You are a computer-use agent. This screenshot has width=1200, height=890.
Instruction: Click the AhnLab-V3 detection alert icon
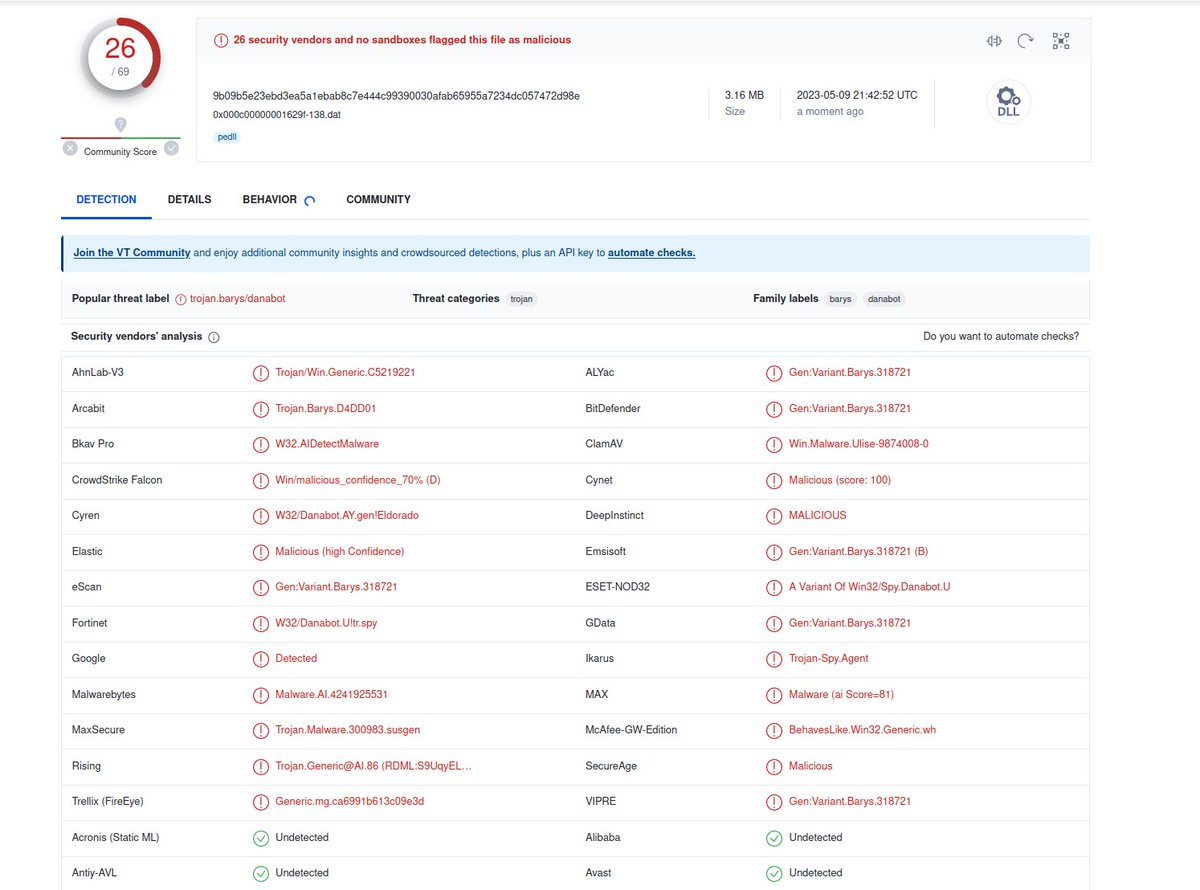260,373
